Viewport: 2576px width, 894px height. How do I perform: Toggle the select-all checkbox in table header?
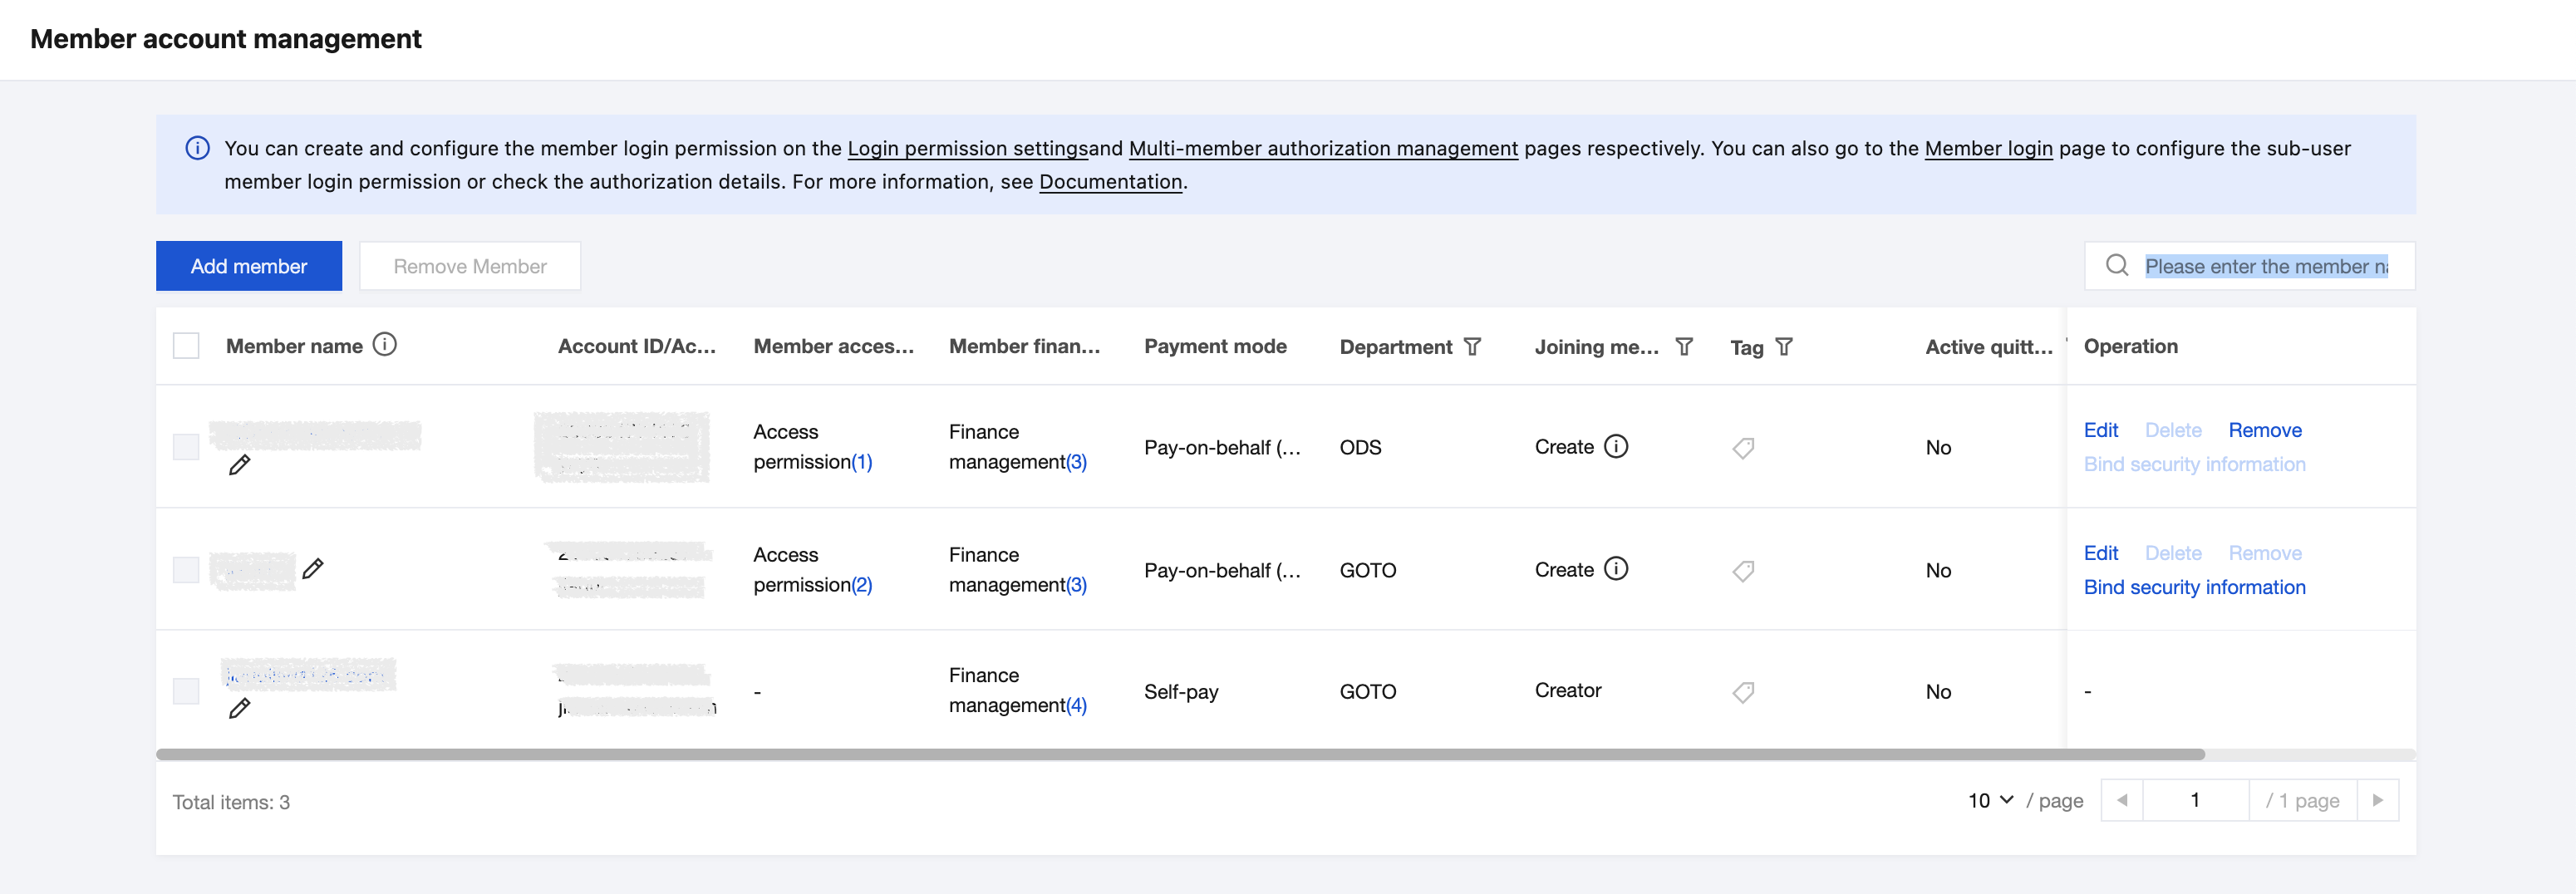click(186, 346)
